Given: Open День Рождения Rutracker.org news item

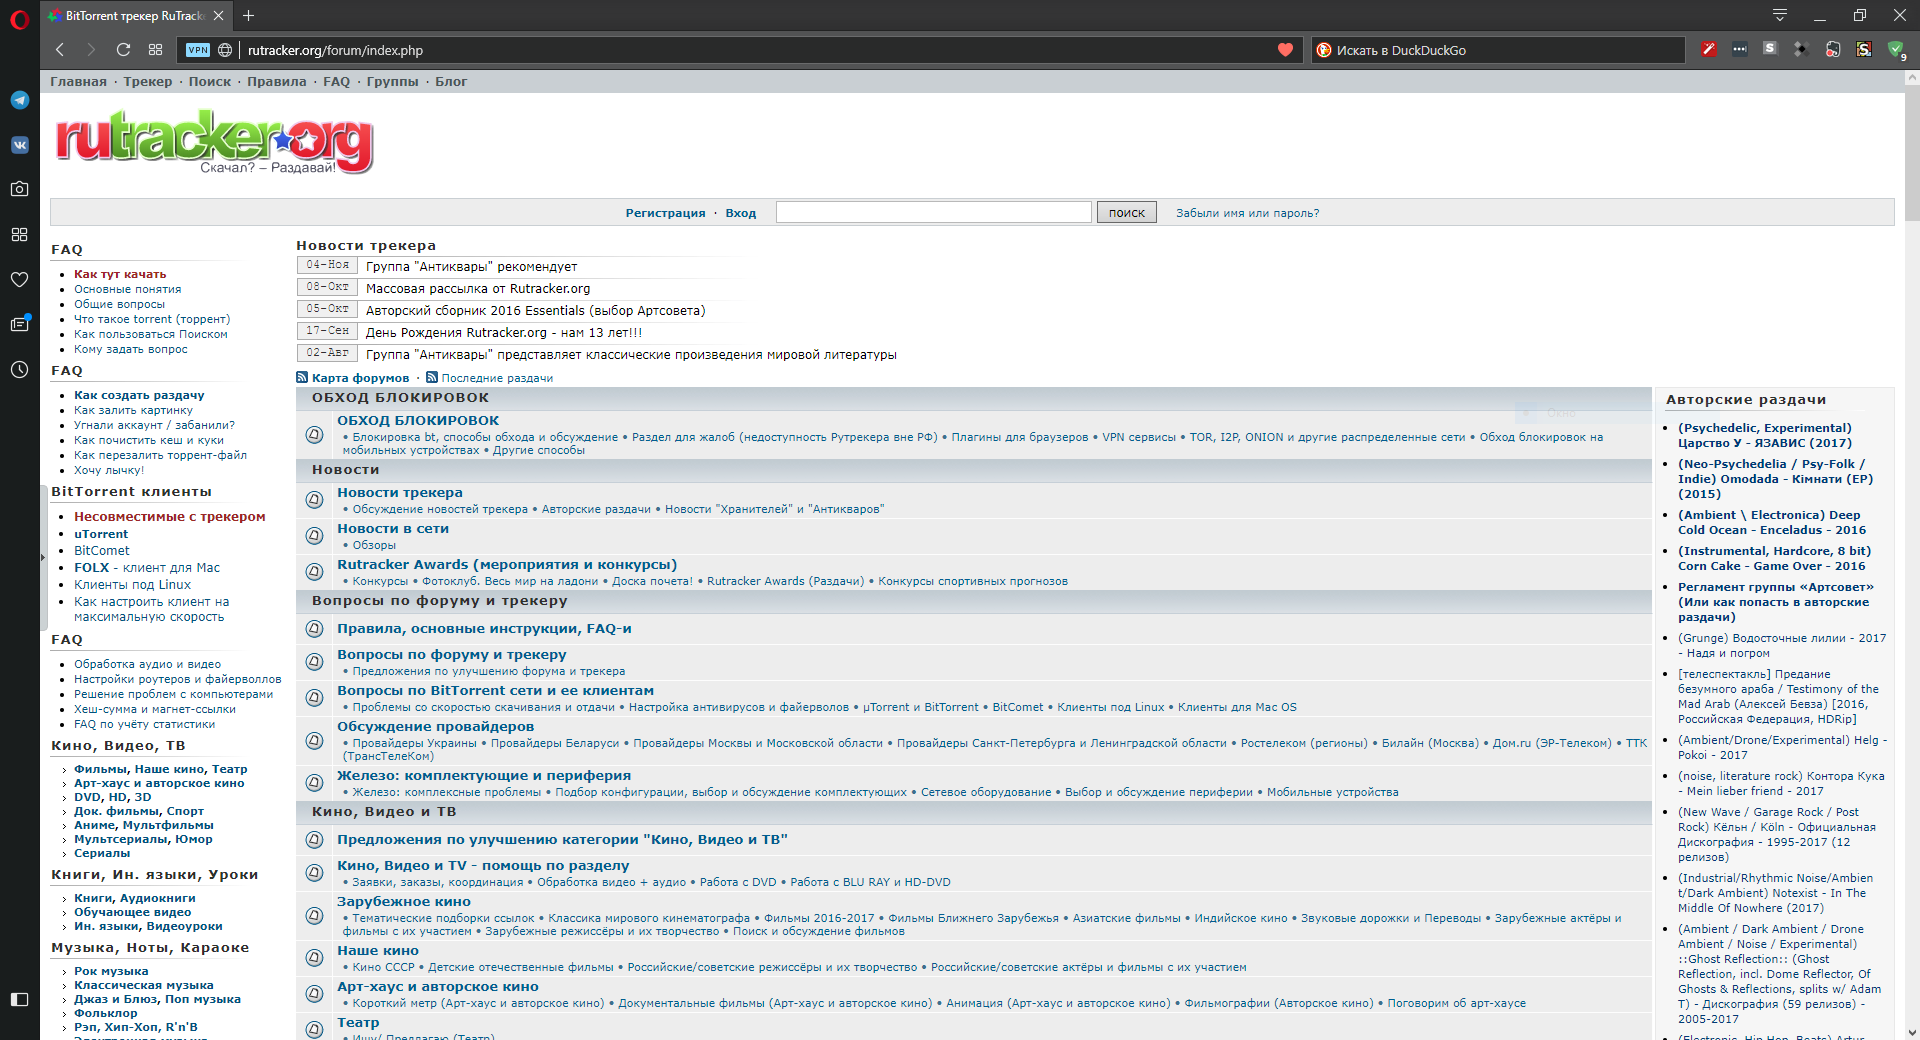Looking at the screenshot, I should click(504, 333).
